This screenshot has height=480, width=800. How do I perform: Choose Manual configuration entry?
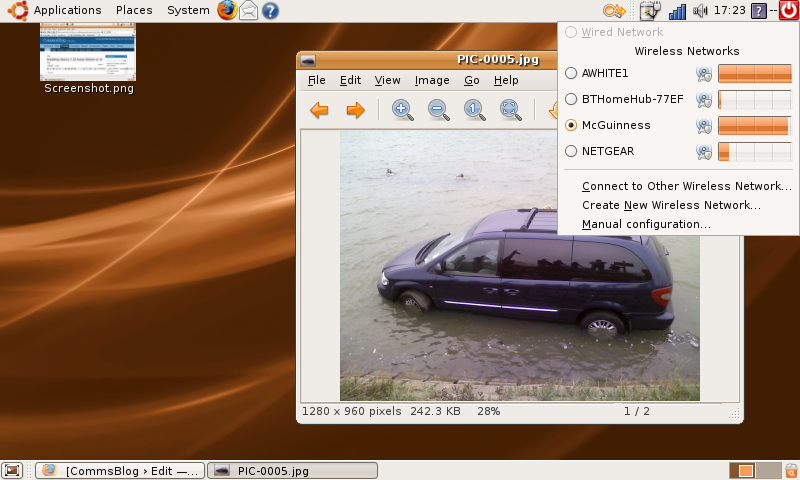[x=646, y=224]
